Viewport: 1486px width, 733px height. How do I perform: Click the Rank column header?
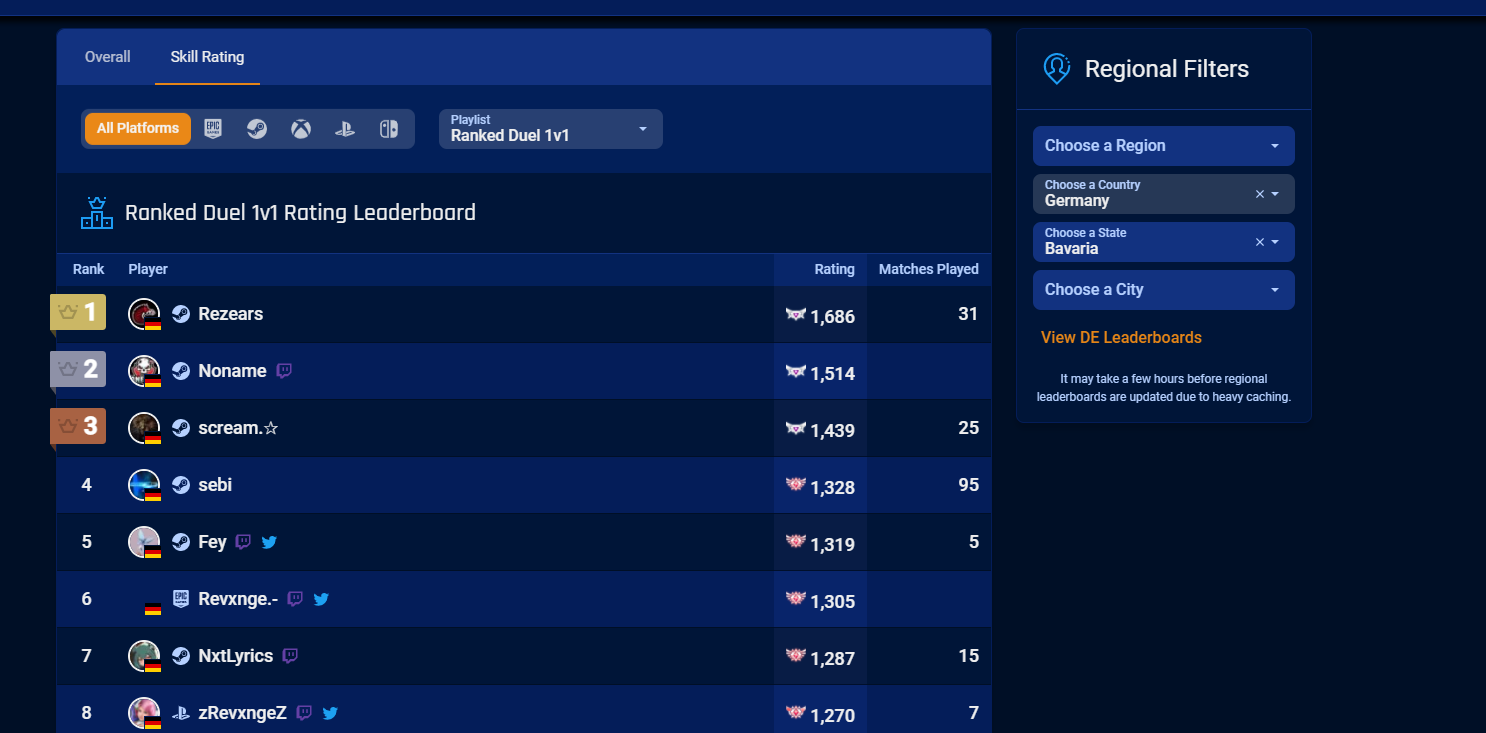coord(89,269)
